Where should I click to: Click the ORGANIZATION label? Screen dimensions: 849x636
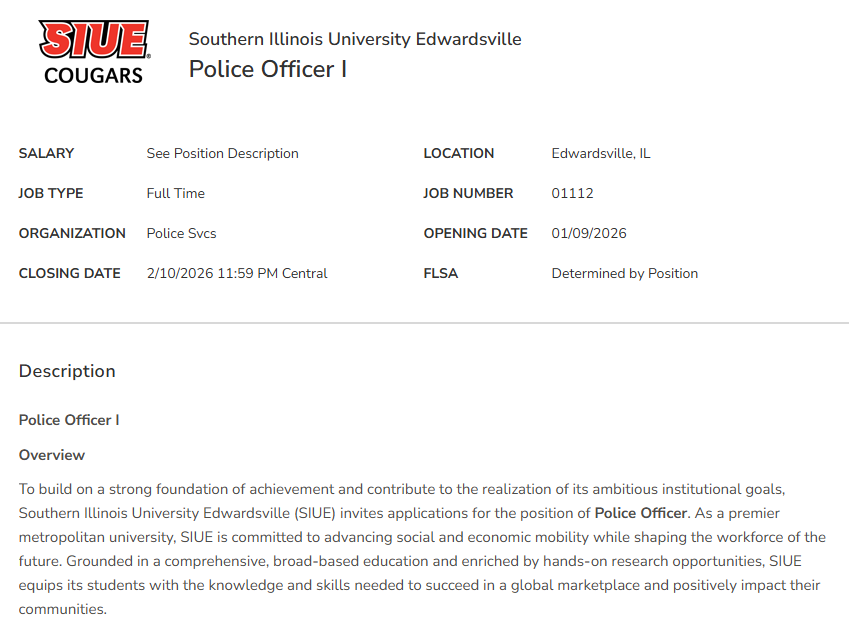click(72, 233)
